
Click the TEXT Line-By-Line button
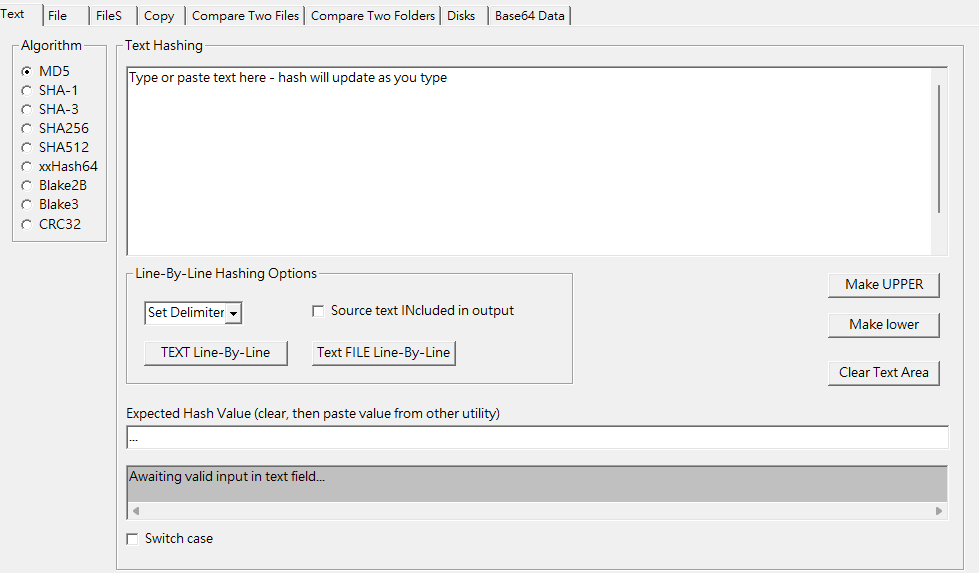coord(216,353)
